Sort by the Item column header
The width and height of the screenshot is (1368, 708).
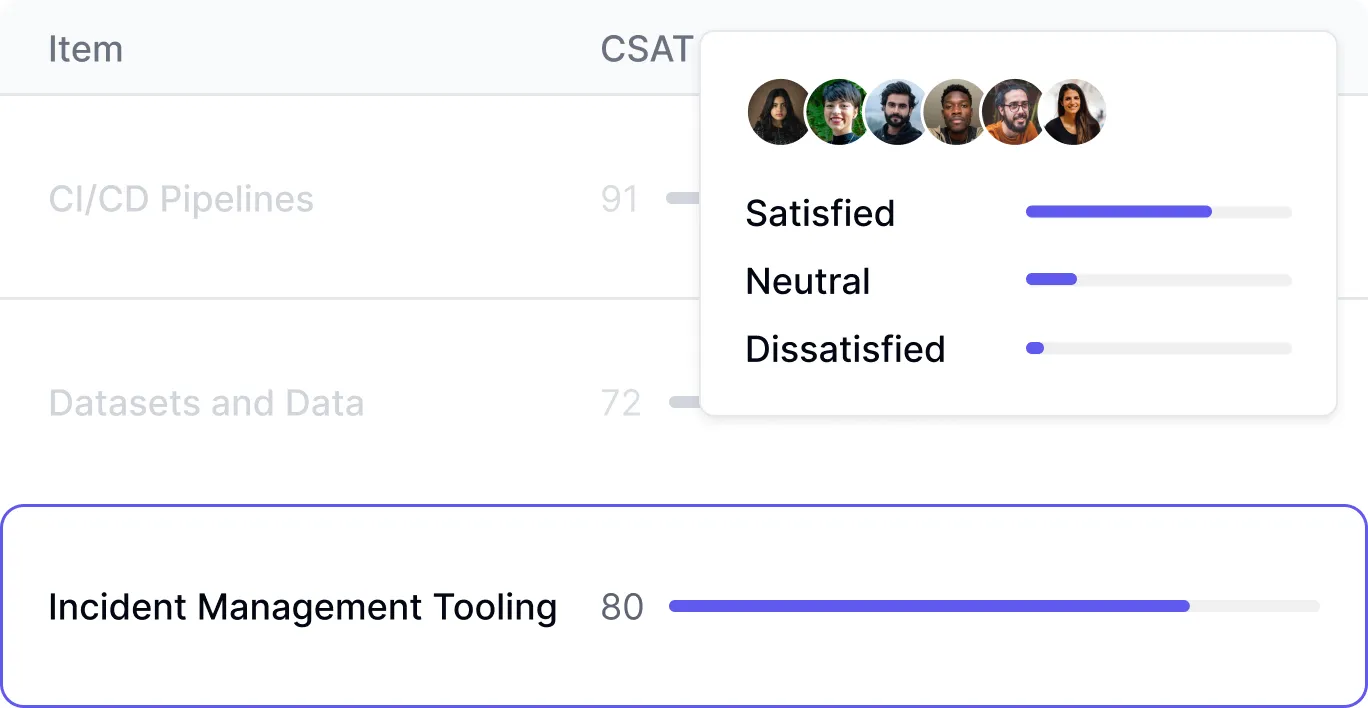pos(86,49)
